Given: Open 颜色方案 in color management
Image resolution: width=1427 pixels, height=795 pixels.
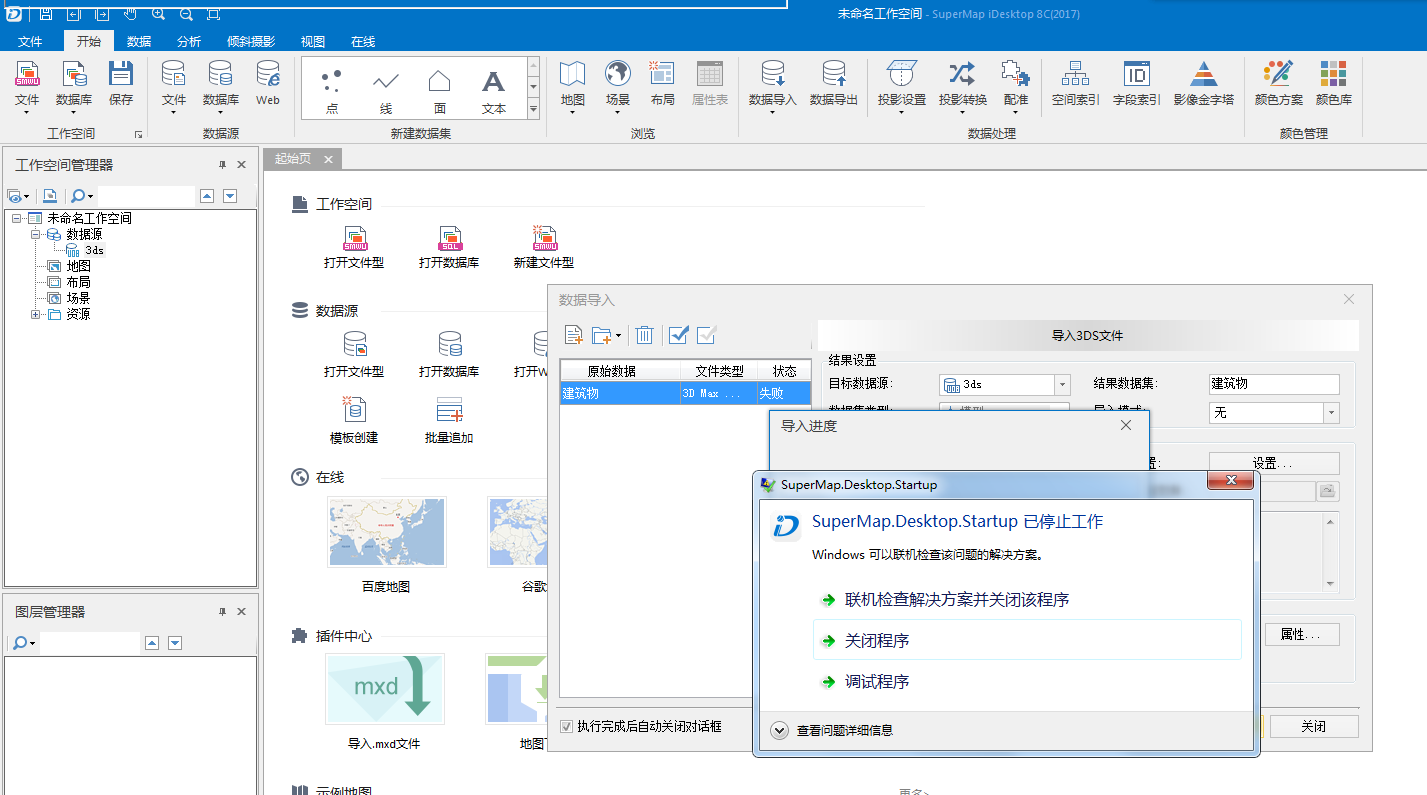Looking at the screenshot, I should (1279, 84).
